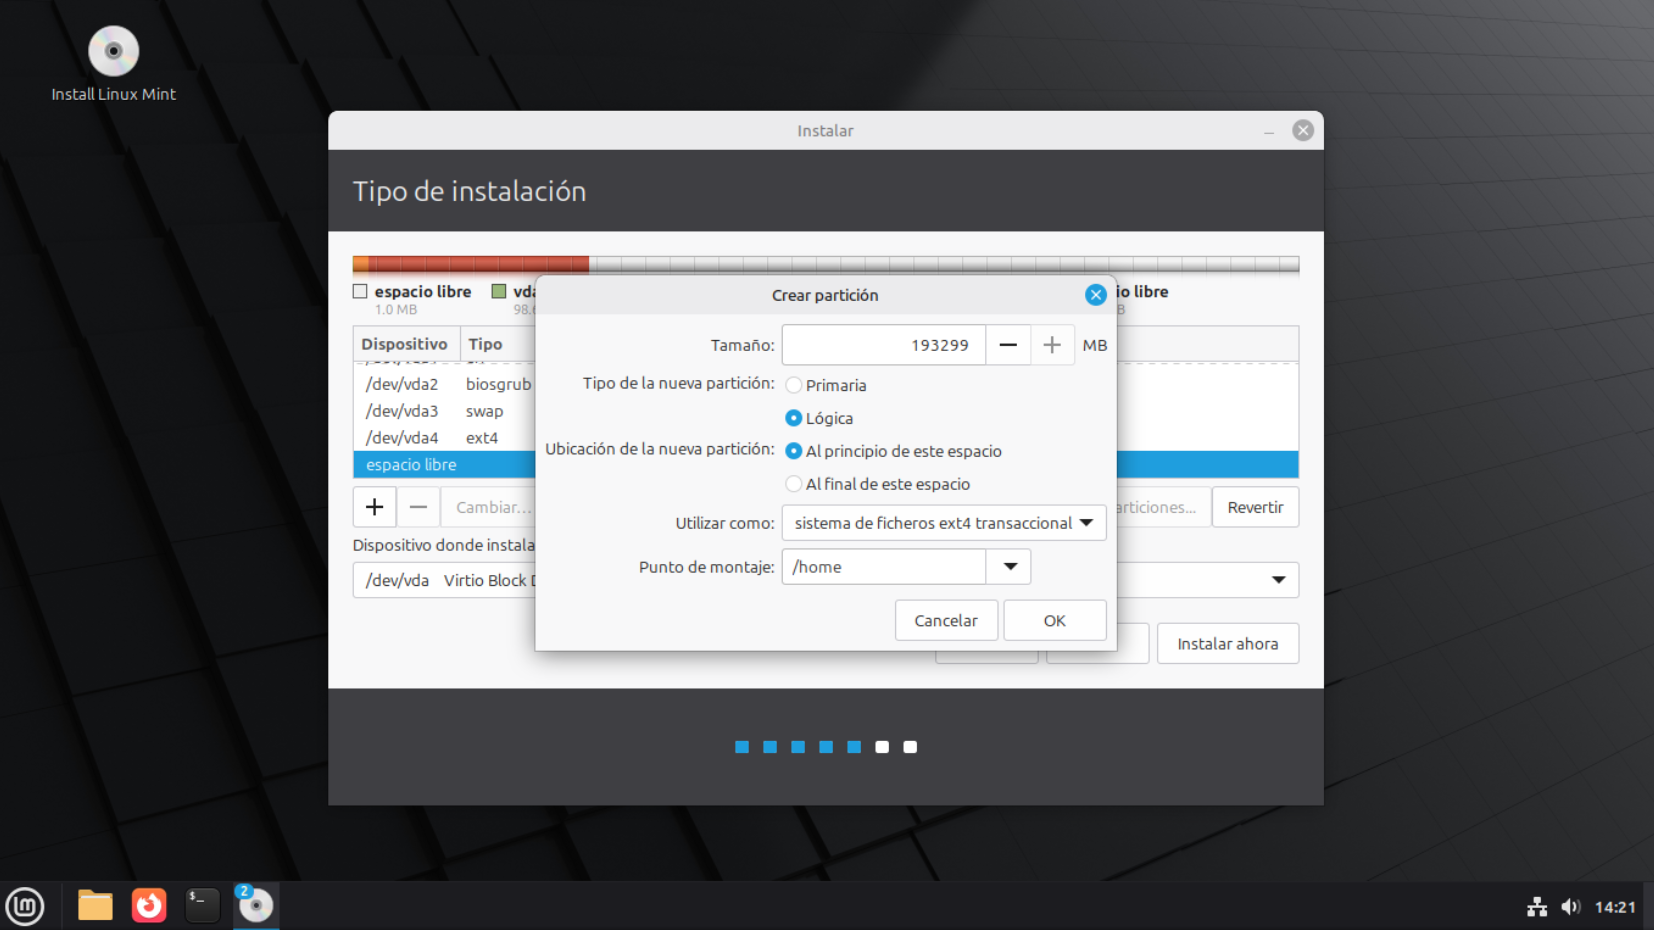This screenshot has width=1654, height=930.
Task: Select the Primaria partition type
Action: 794,385
